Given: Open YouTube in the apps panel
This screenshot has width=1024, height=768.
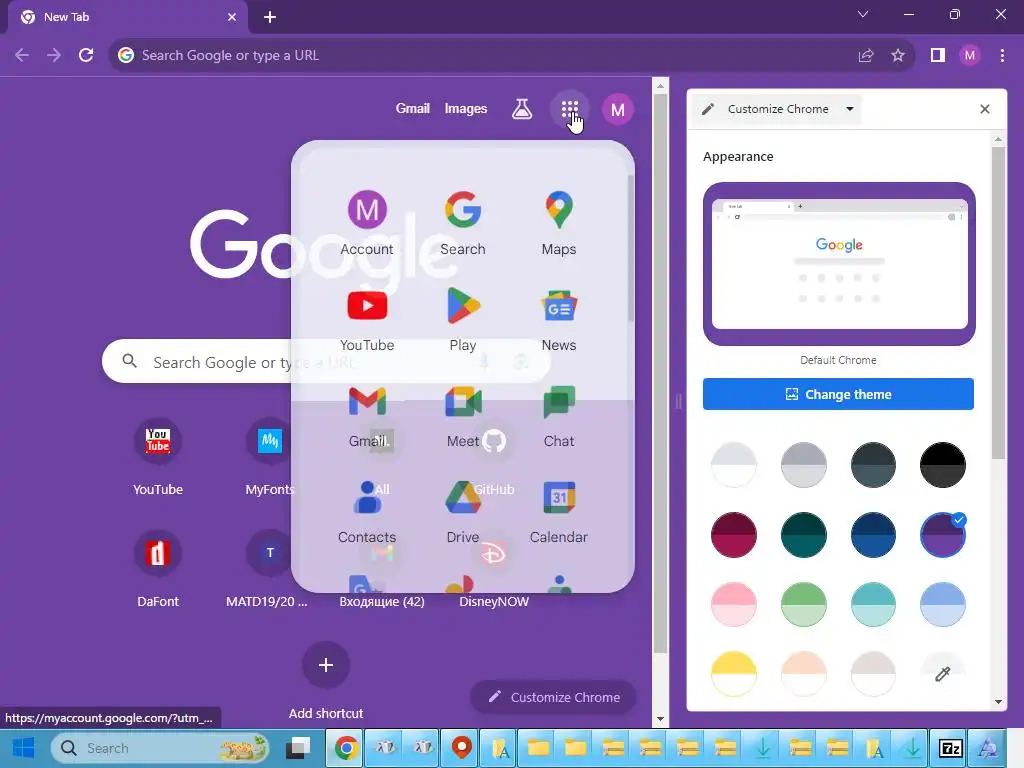Looking at the screenshot, I should click(367, 319).
